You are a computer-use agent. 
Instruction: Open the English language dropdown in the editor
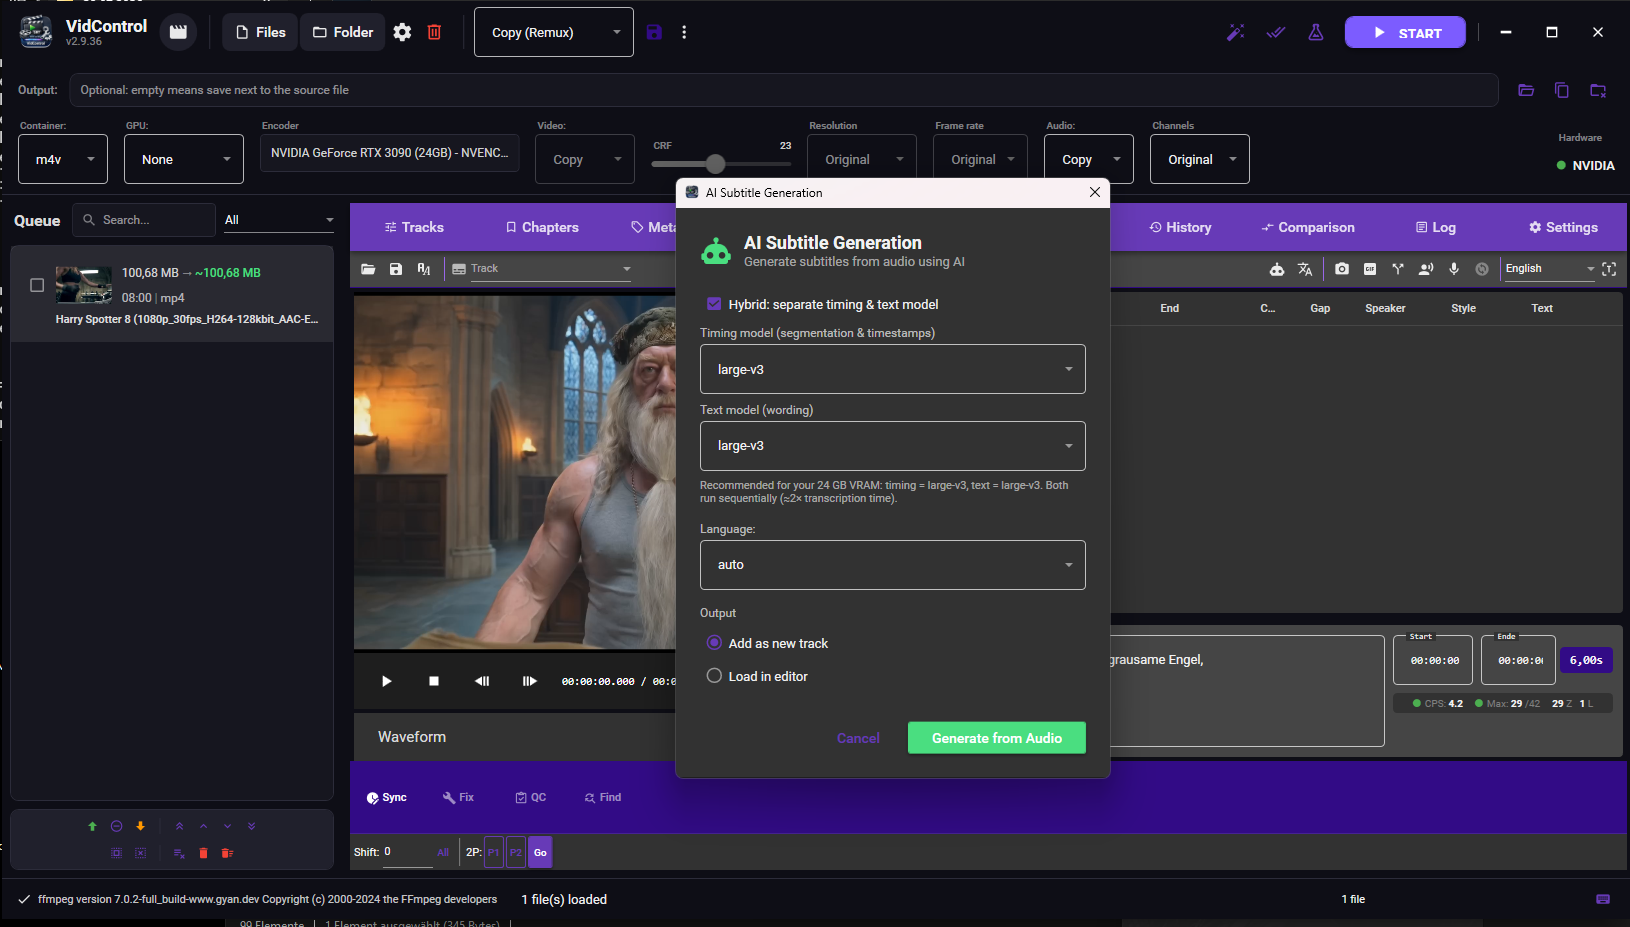(1549, 269)
